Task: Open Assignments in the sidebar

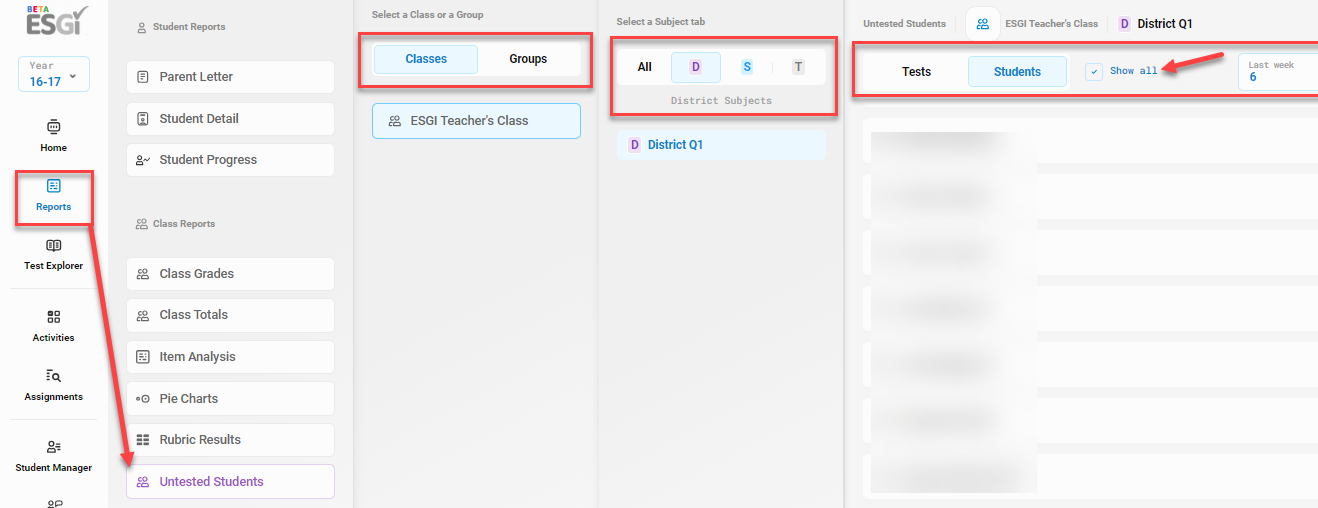Action: pos(54,386)
